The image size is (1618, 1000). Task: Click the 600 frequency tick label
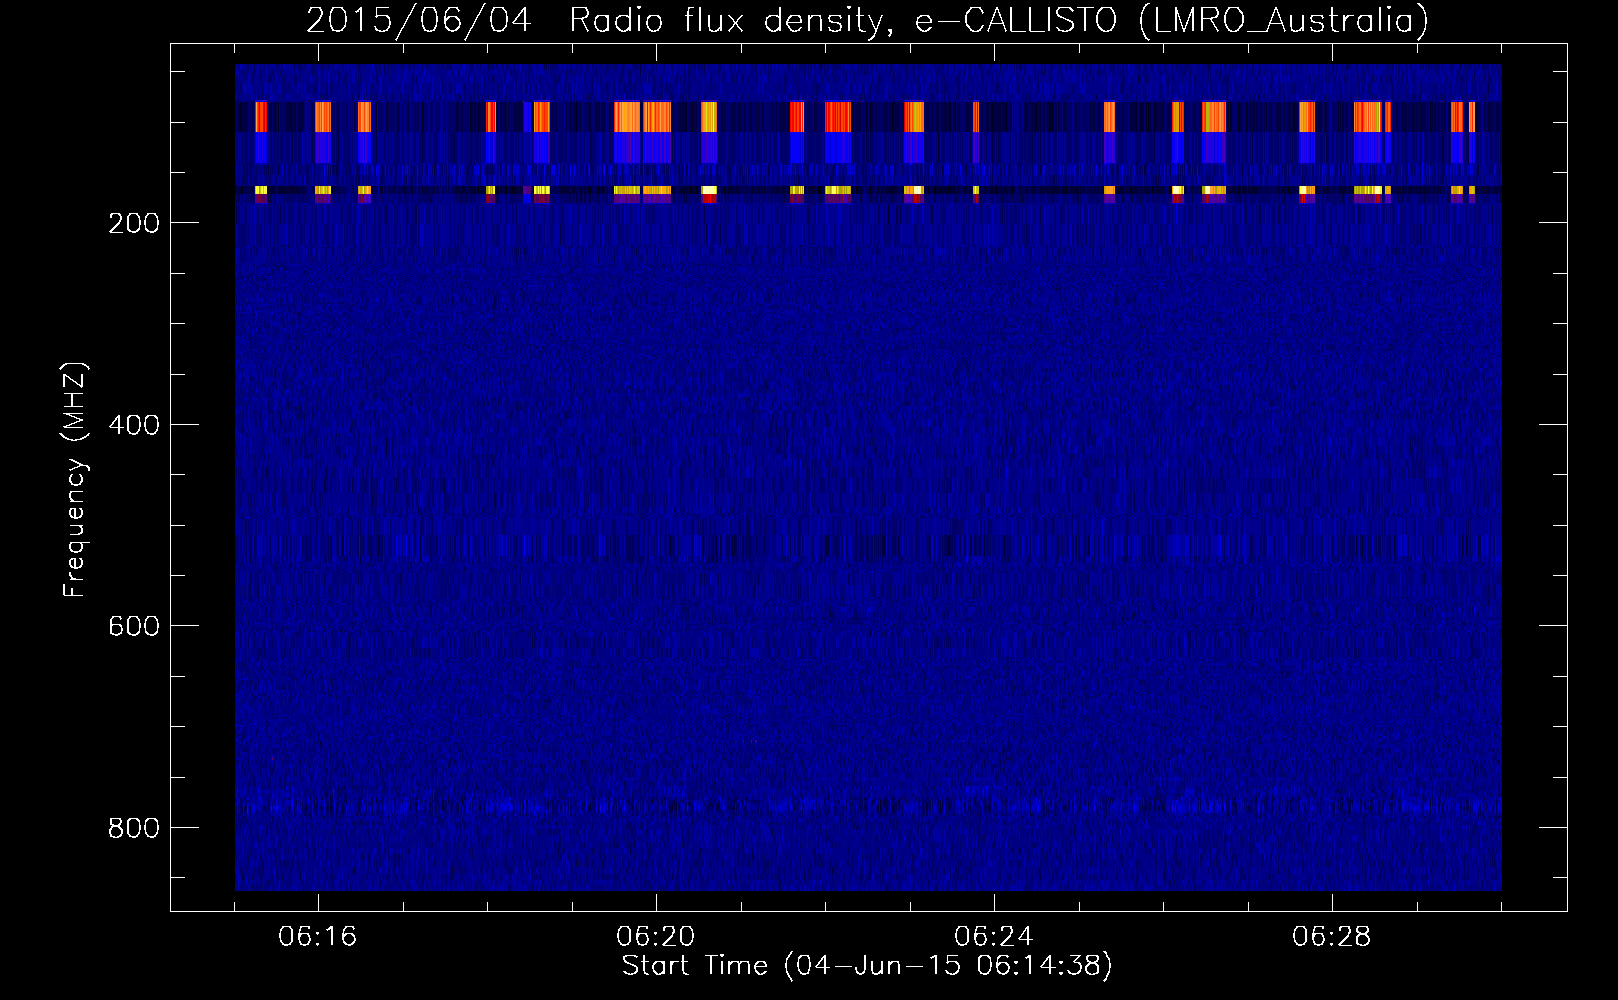(134, 626)
